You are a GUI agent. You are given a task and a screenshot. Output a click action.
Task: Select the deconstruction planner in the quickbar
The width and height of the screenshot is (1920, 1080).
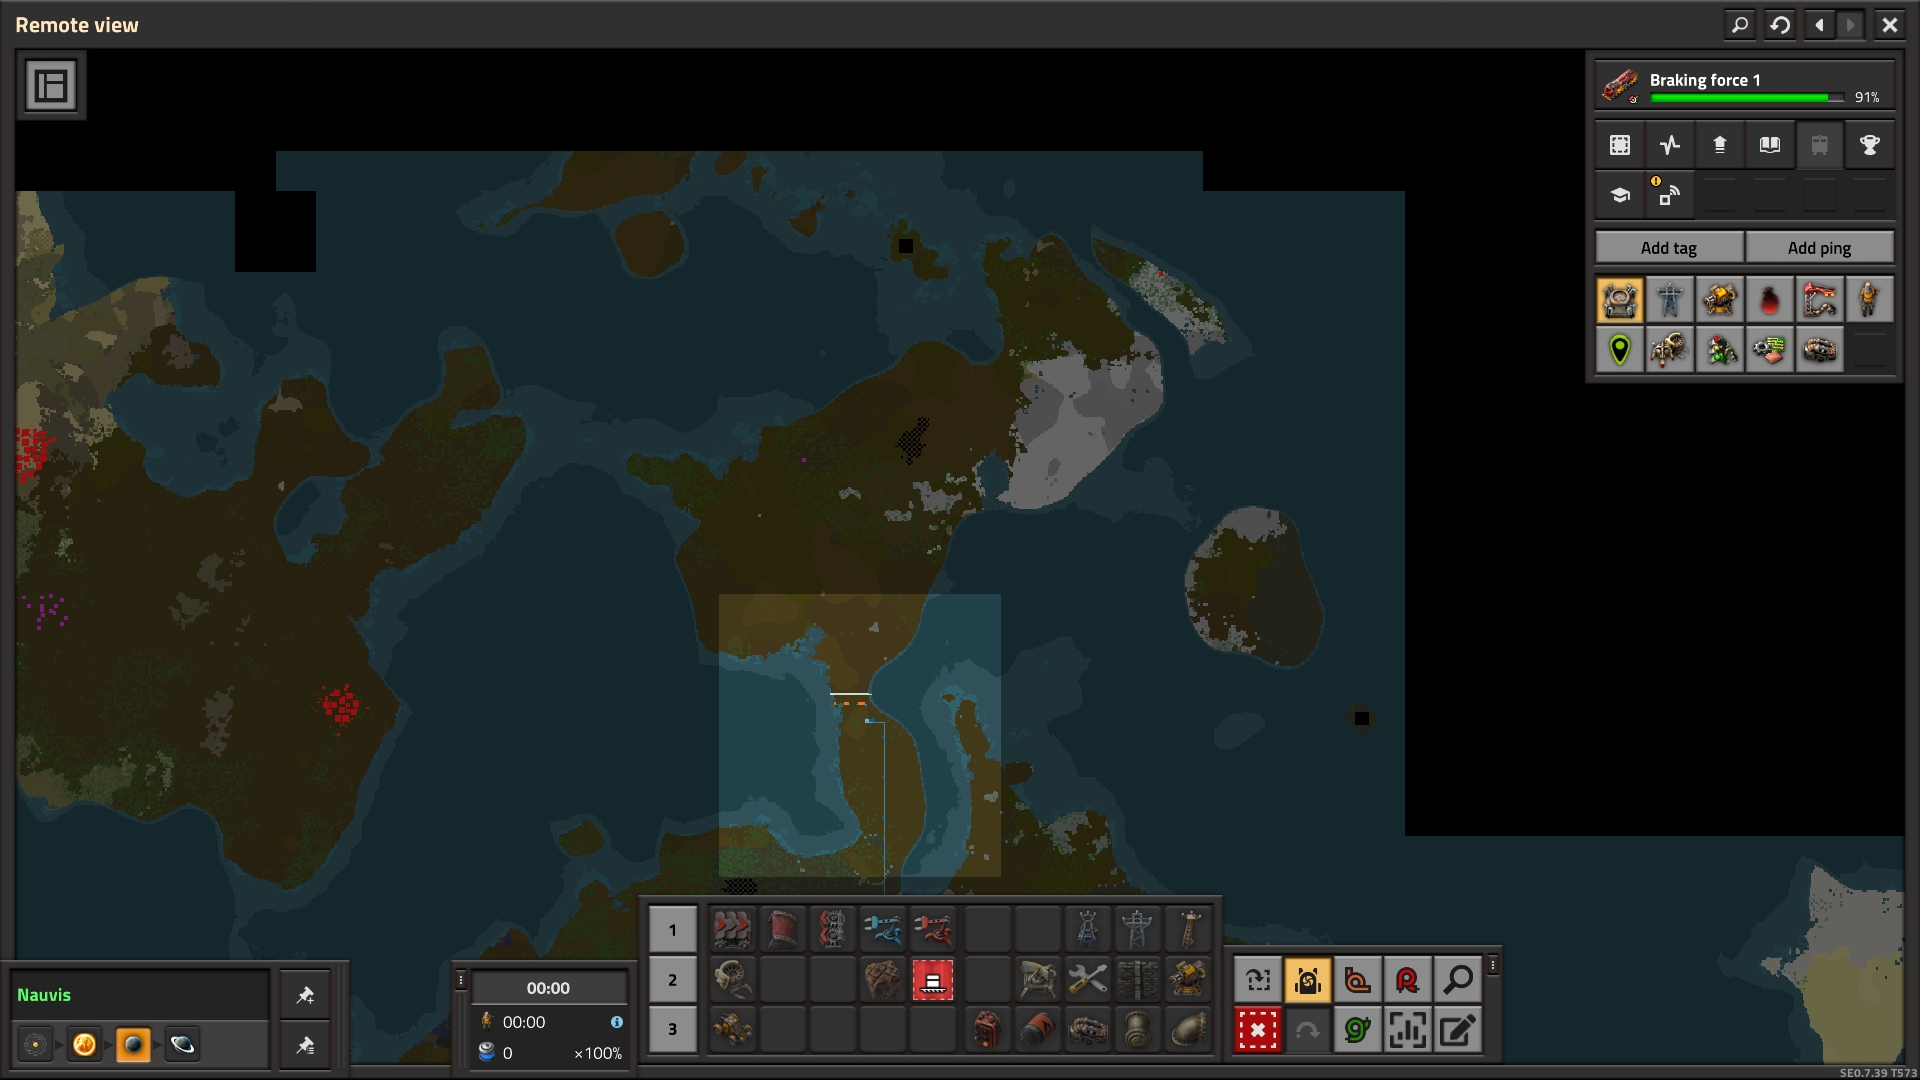tap(932, 980)
